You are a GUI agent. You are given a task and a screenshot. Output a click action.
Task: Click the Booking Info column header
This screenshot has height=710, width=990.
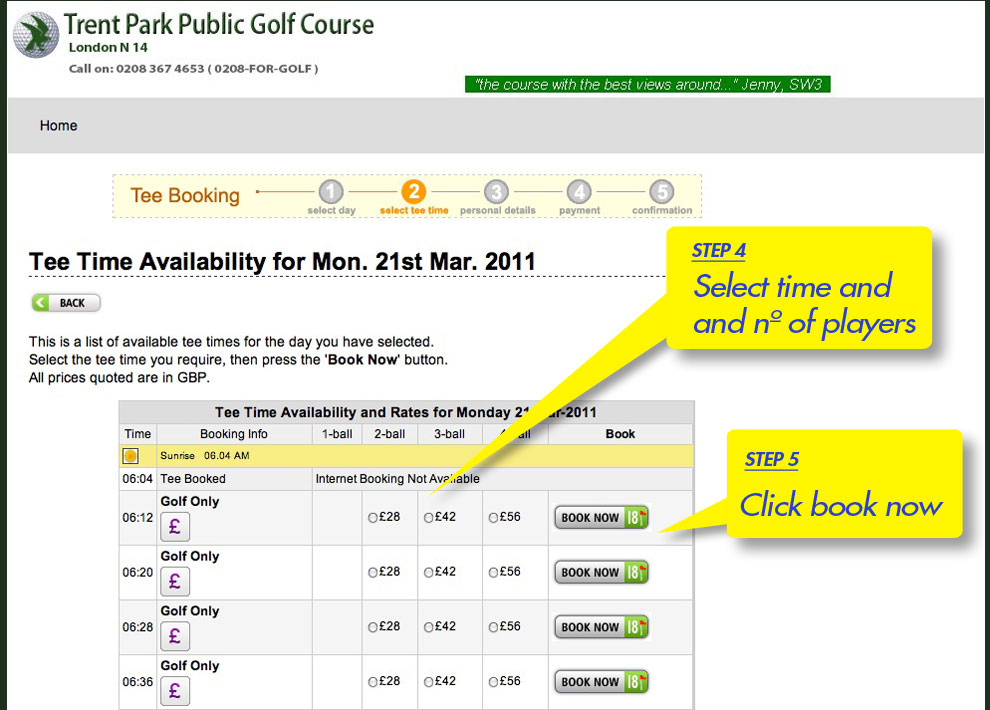pyautogui.click(x=234, y=434)
